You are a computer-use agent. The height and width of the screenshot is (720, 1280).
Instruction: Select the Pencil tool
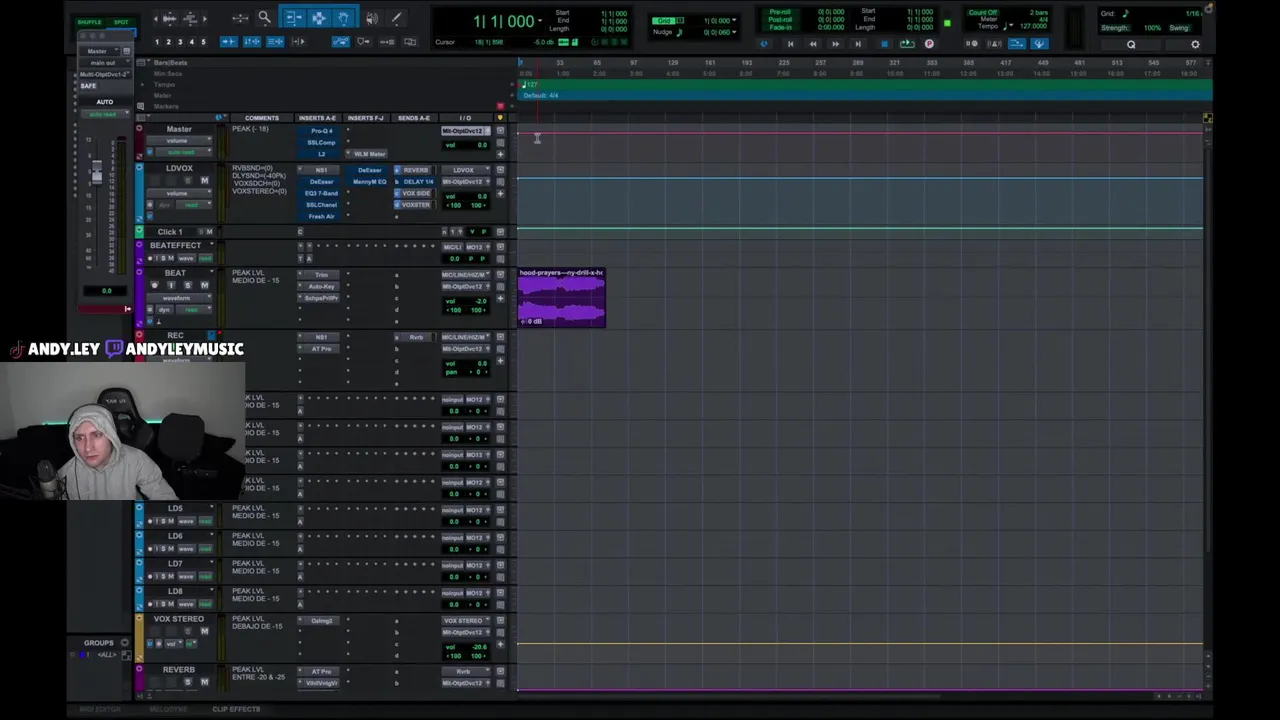click(396, 18)
